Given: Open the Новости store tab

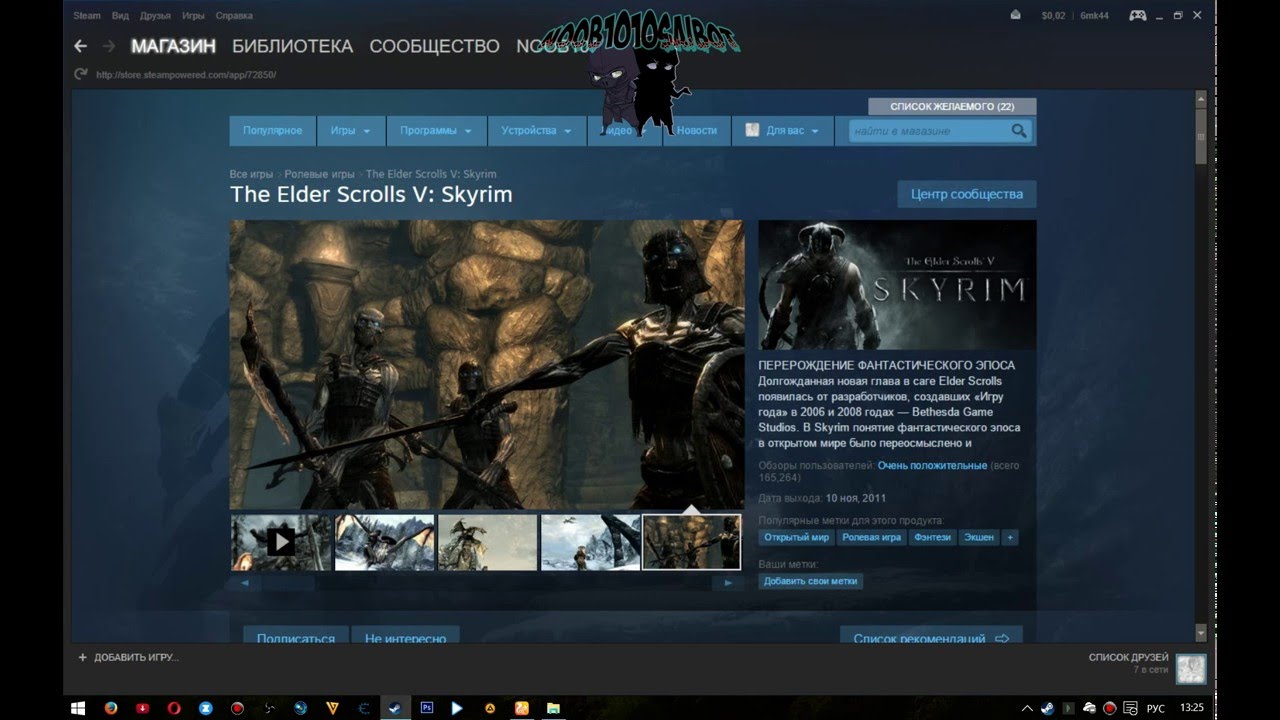Looking at the screenshot, I should click(696, 131).
